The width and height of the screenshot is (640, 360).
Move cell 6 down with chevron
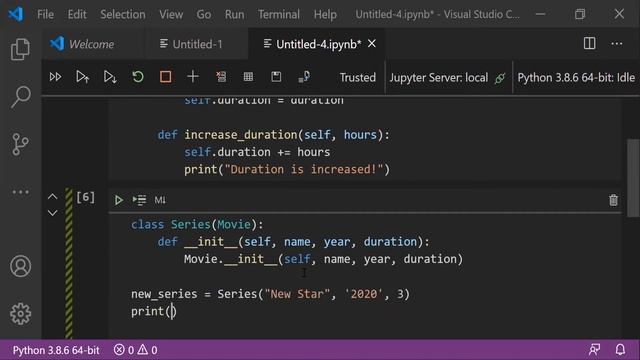point(53,213)
